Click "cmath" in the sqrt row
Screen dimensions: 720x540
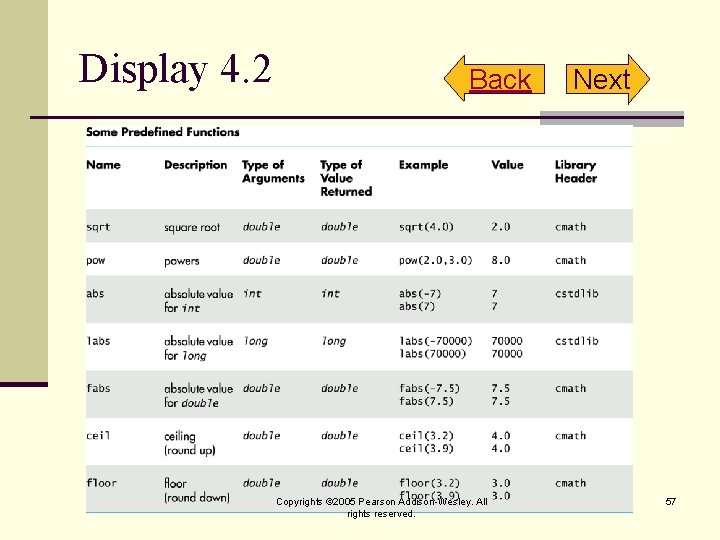click(571, 227)
